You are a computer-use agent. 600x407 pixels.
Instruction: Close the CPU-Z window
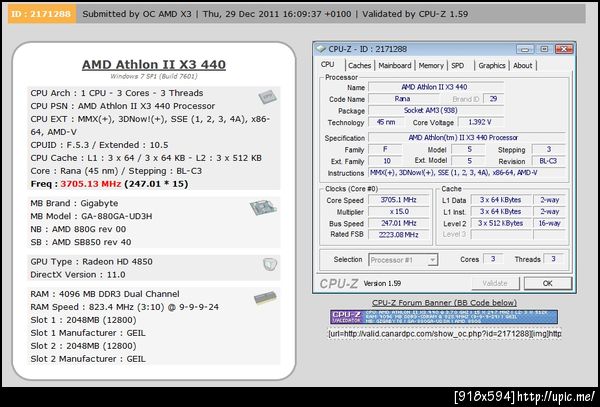tap(564, 49)
